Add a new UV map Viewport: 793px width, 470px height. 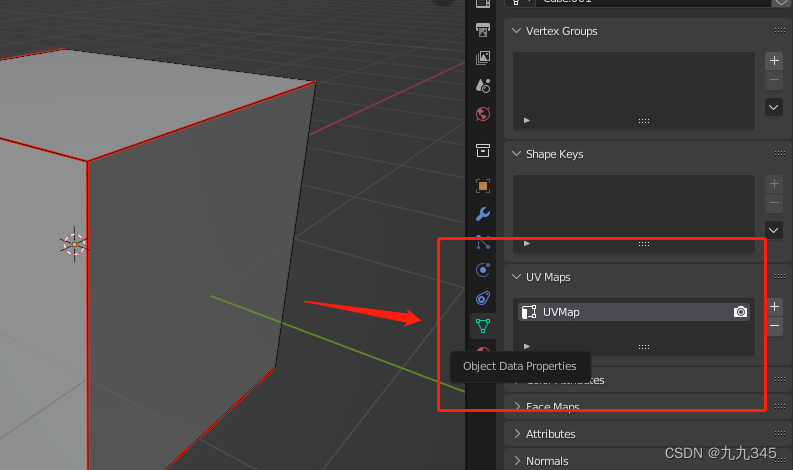tap(774, 307)
